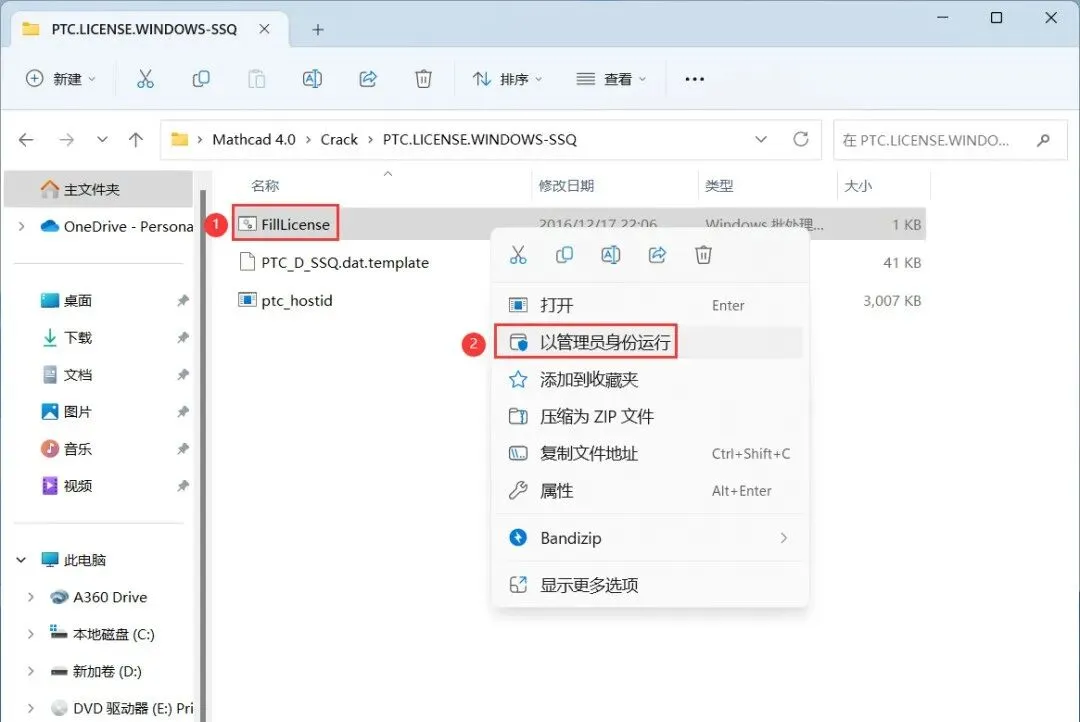This screenshot has width=1080, height=722.
Task: Open the 排序 (Sort) dropdown
Action: point(508,79)
